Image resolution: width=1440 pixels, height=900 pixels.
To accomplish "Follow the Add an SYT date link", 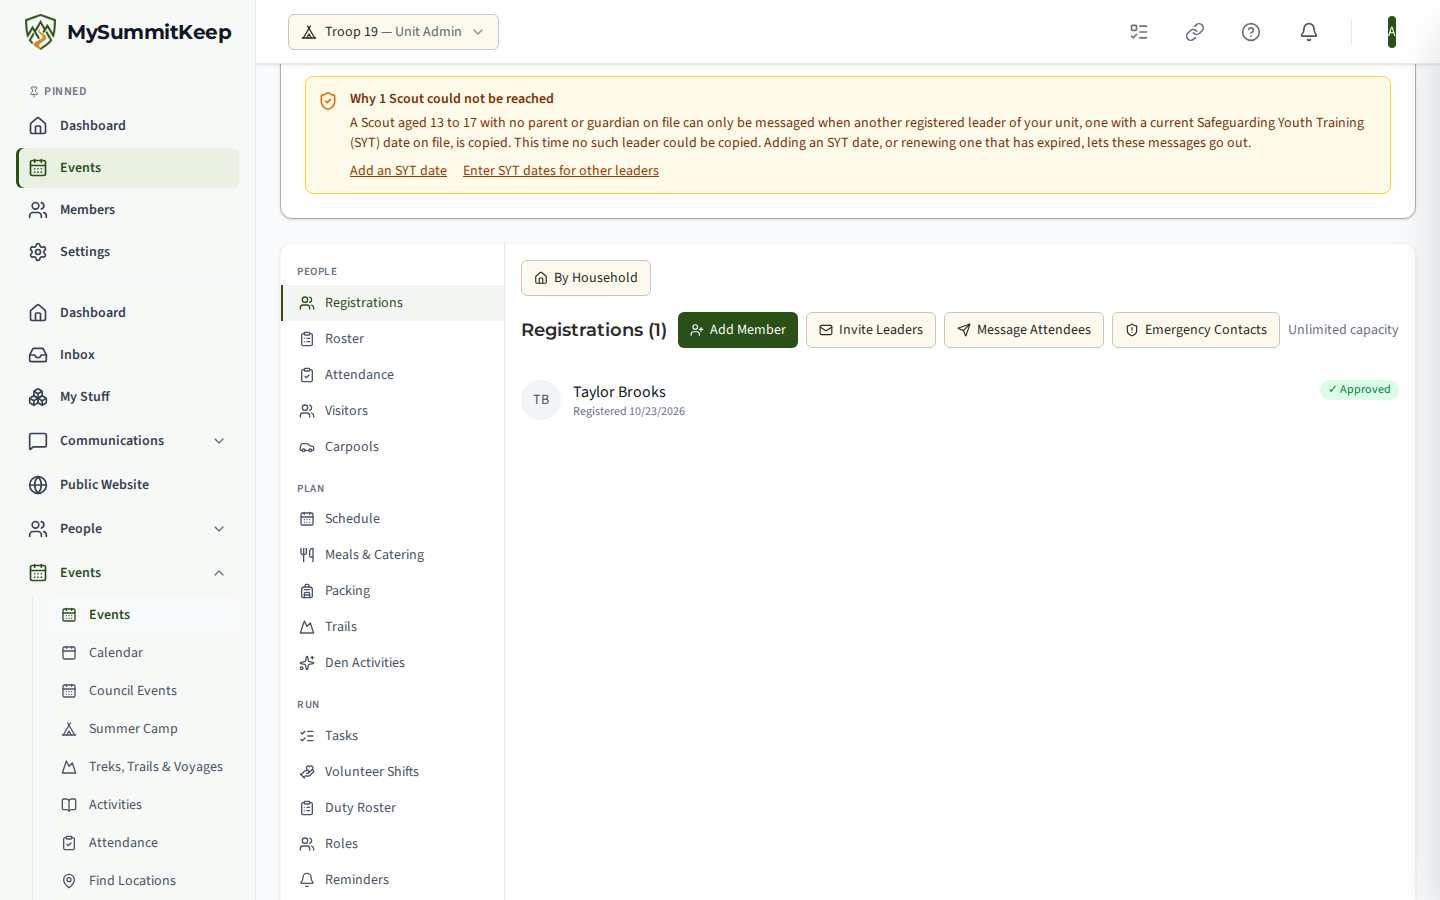I will (x=398, y=171).
